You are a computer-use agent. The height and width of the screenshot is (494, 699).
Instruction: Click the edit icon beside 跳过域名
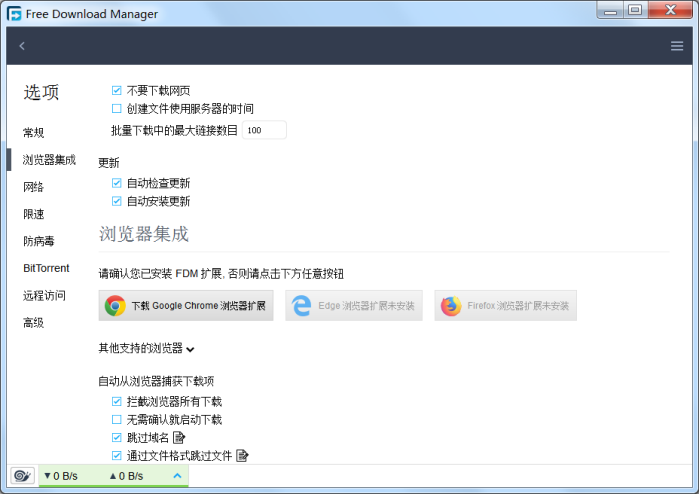click(x=180, y=438)
